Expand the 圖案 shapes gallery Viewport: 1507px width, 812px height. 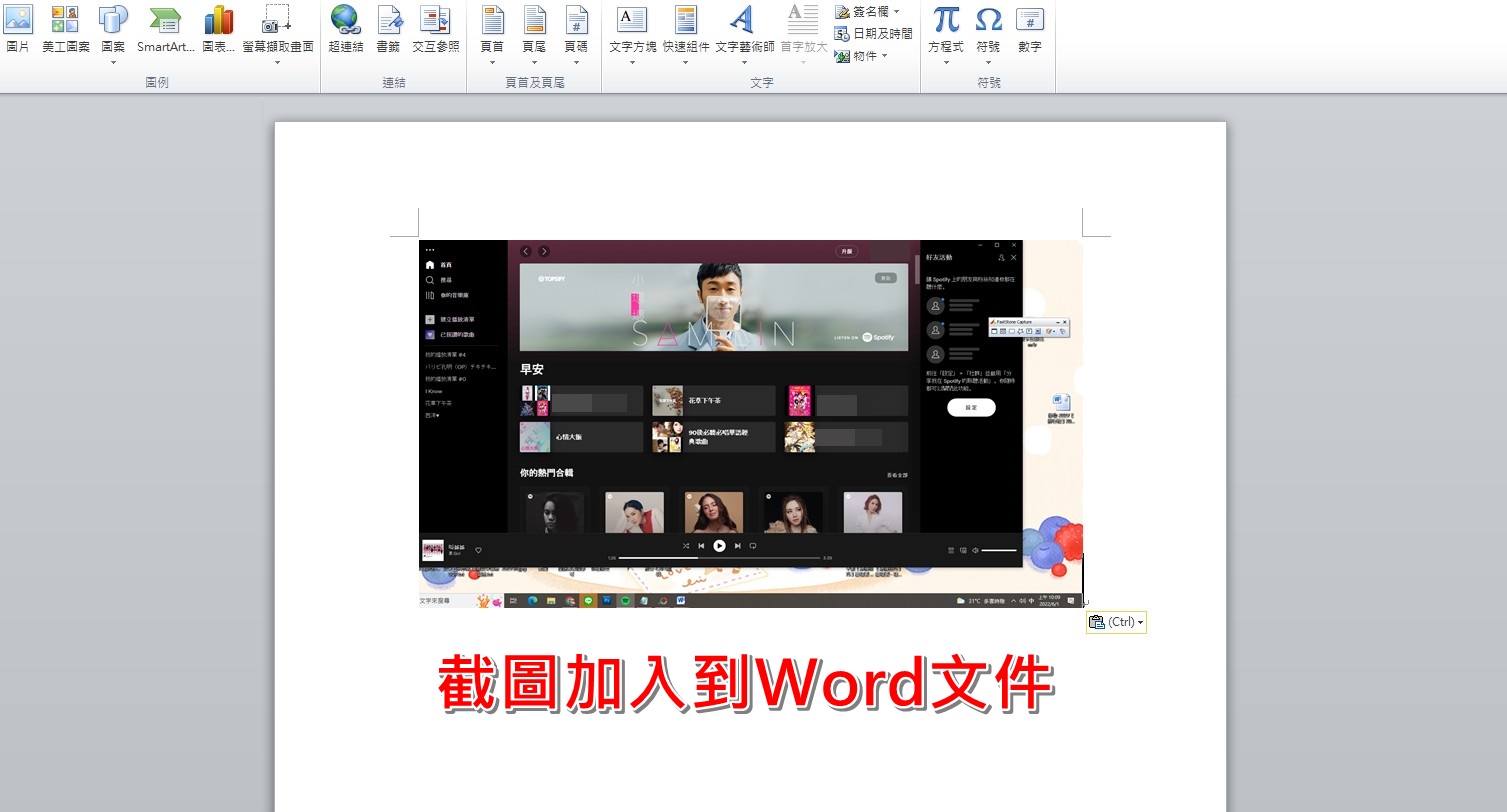coord(113,34)
